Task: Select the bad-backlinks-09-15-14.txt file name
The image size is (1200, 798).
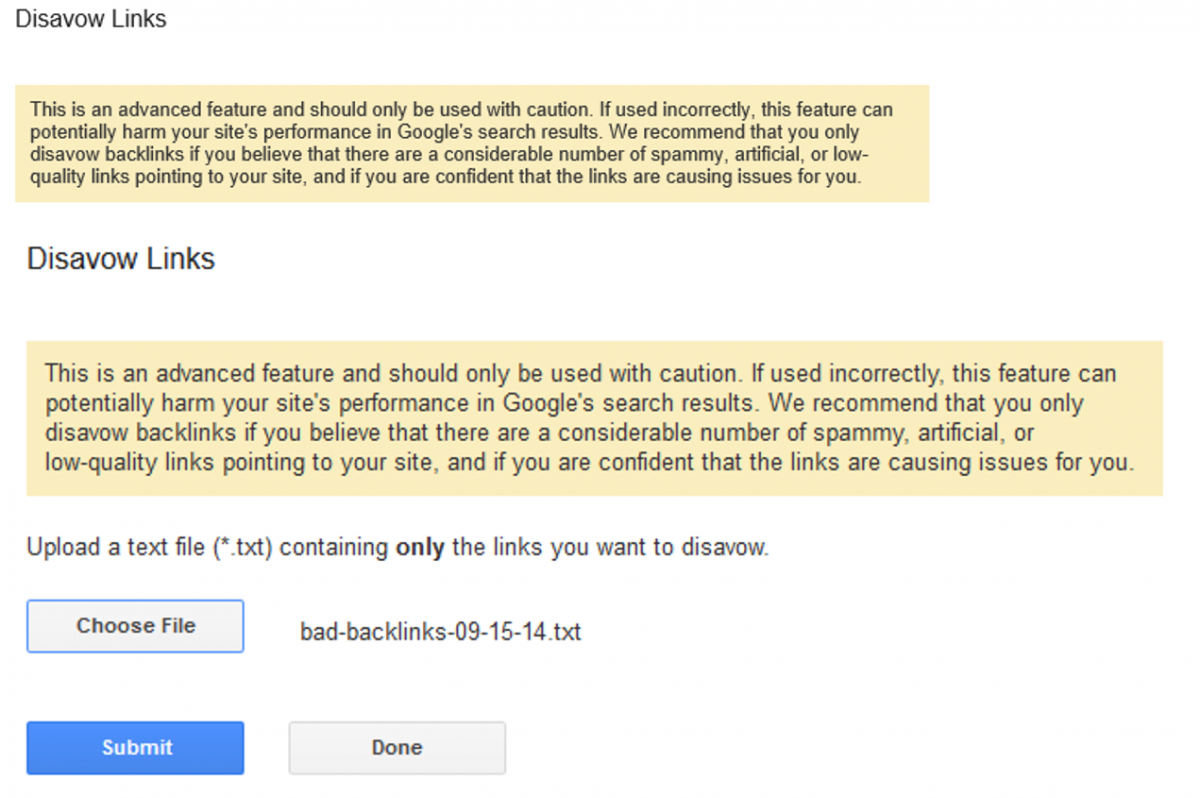Action: tap(440, 632)
